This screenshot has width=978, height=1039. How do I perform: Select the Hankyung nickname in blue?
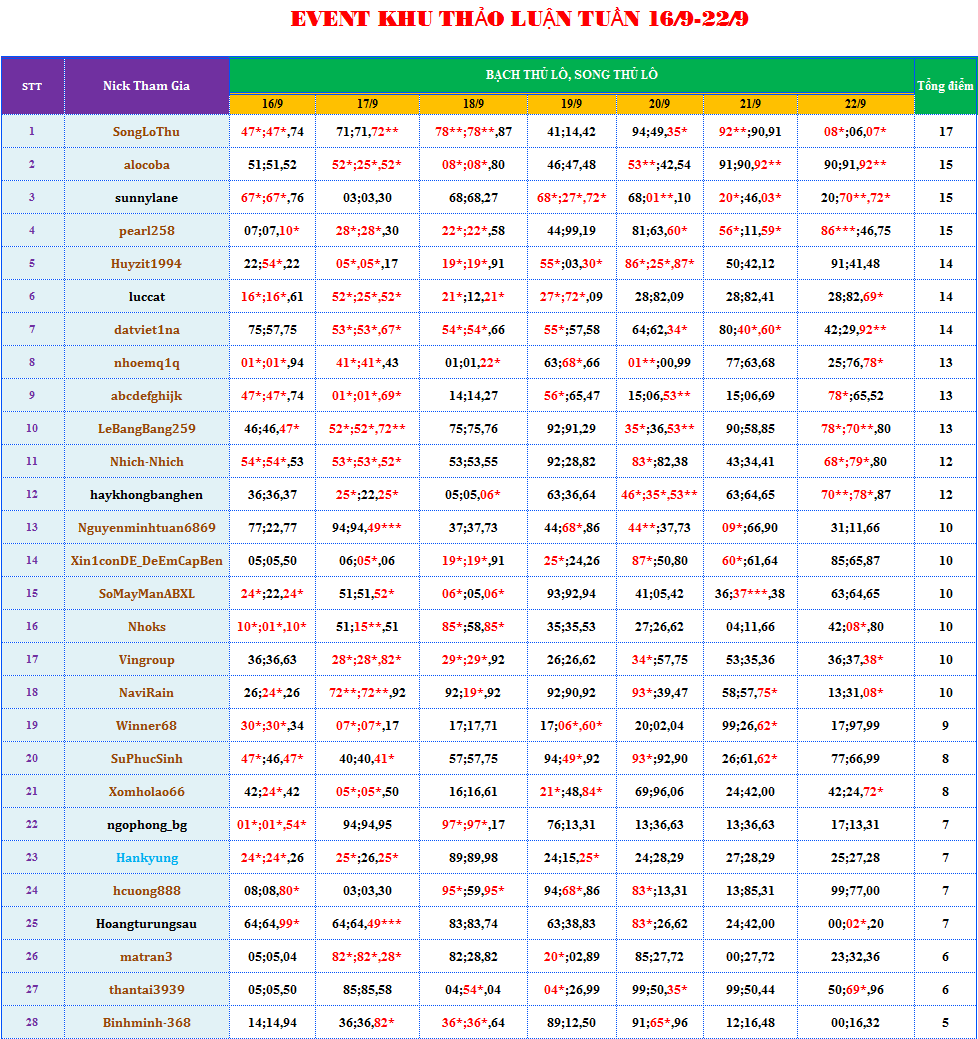click(x=146, y=857)
